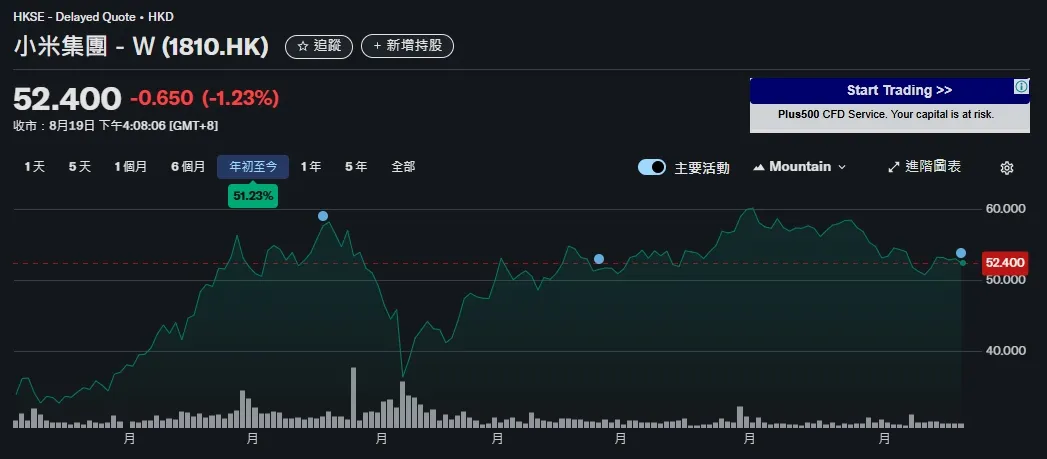Click the ad info icon
The height and width of the screenshot is (459, 1047).
tap(1021, 87)
